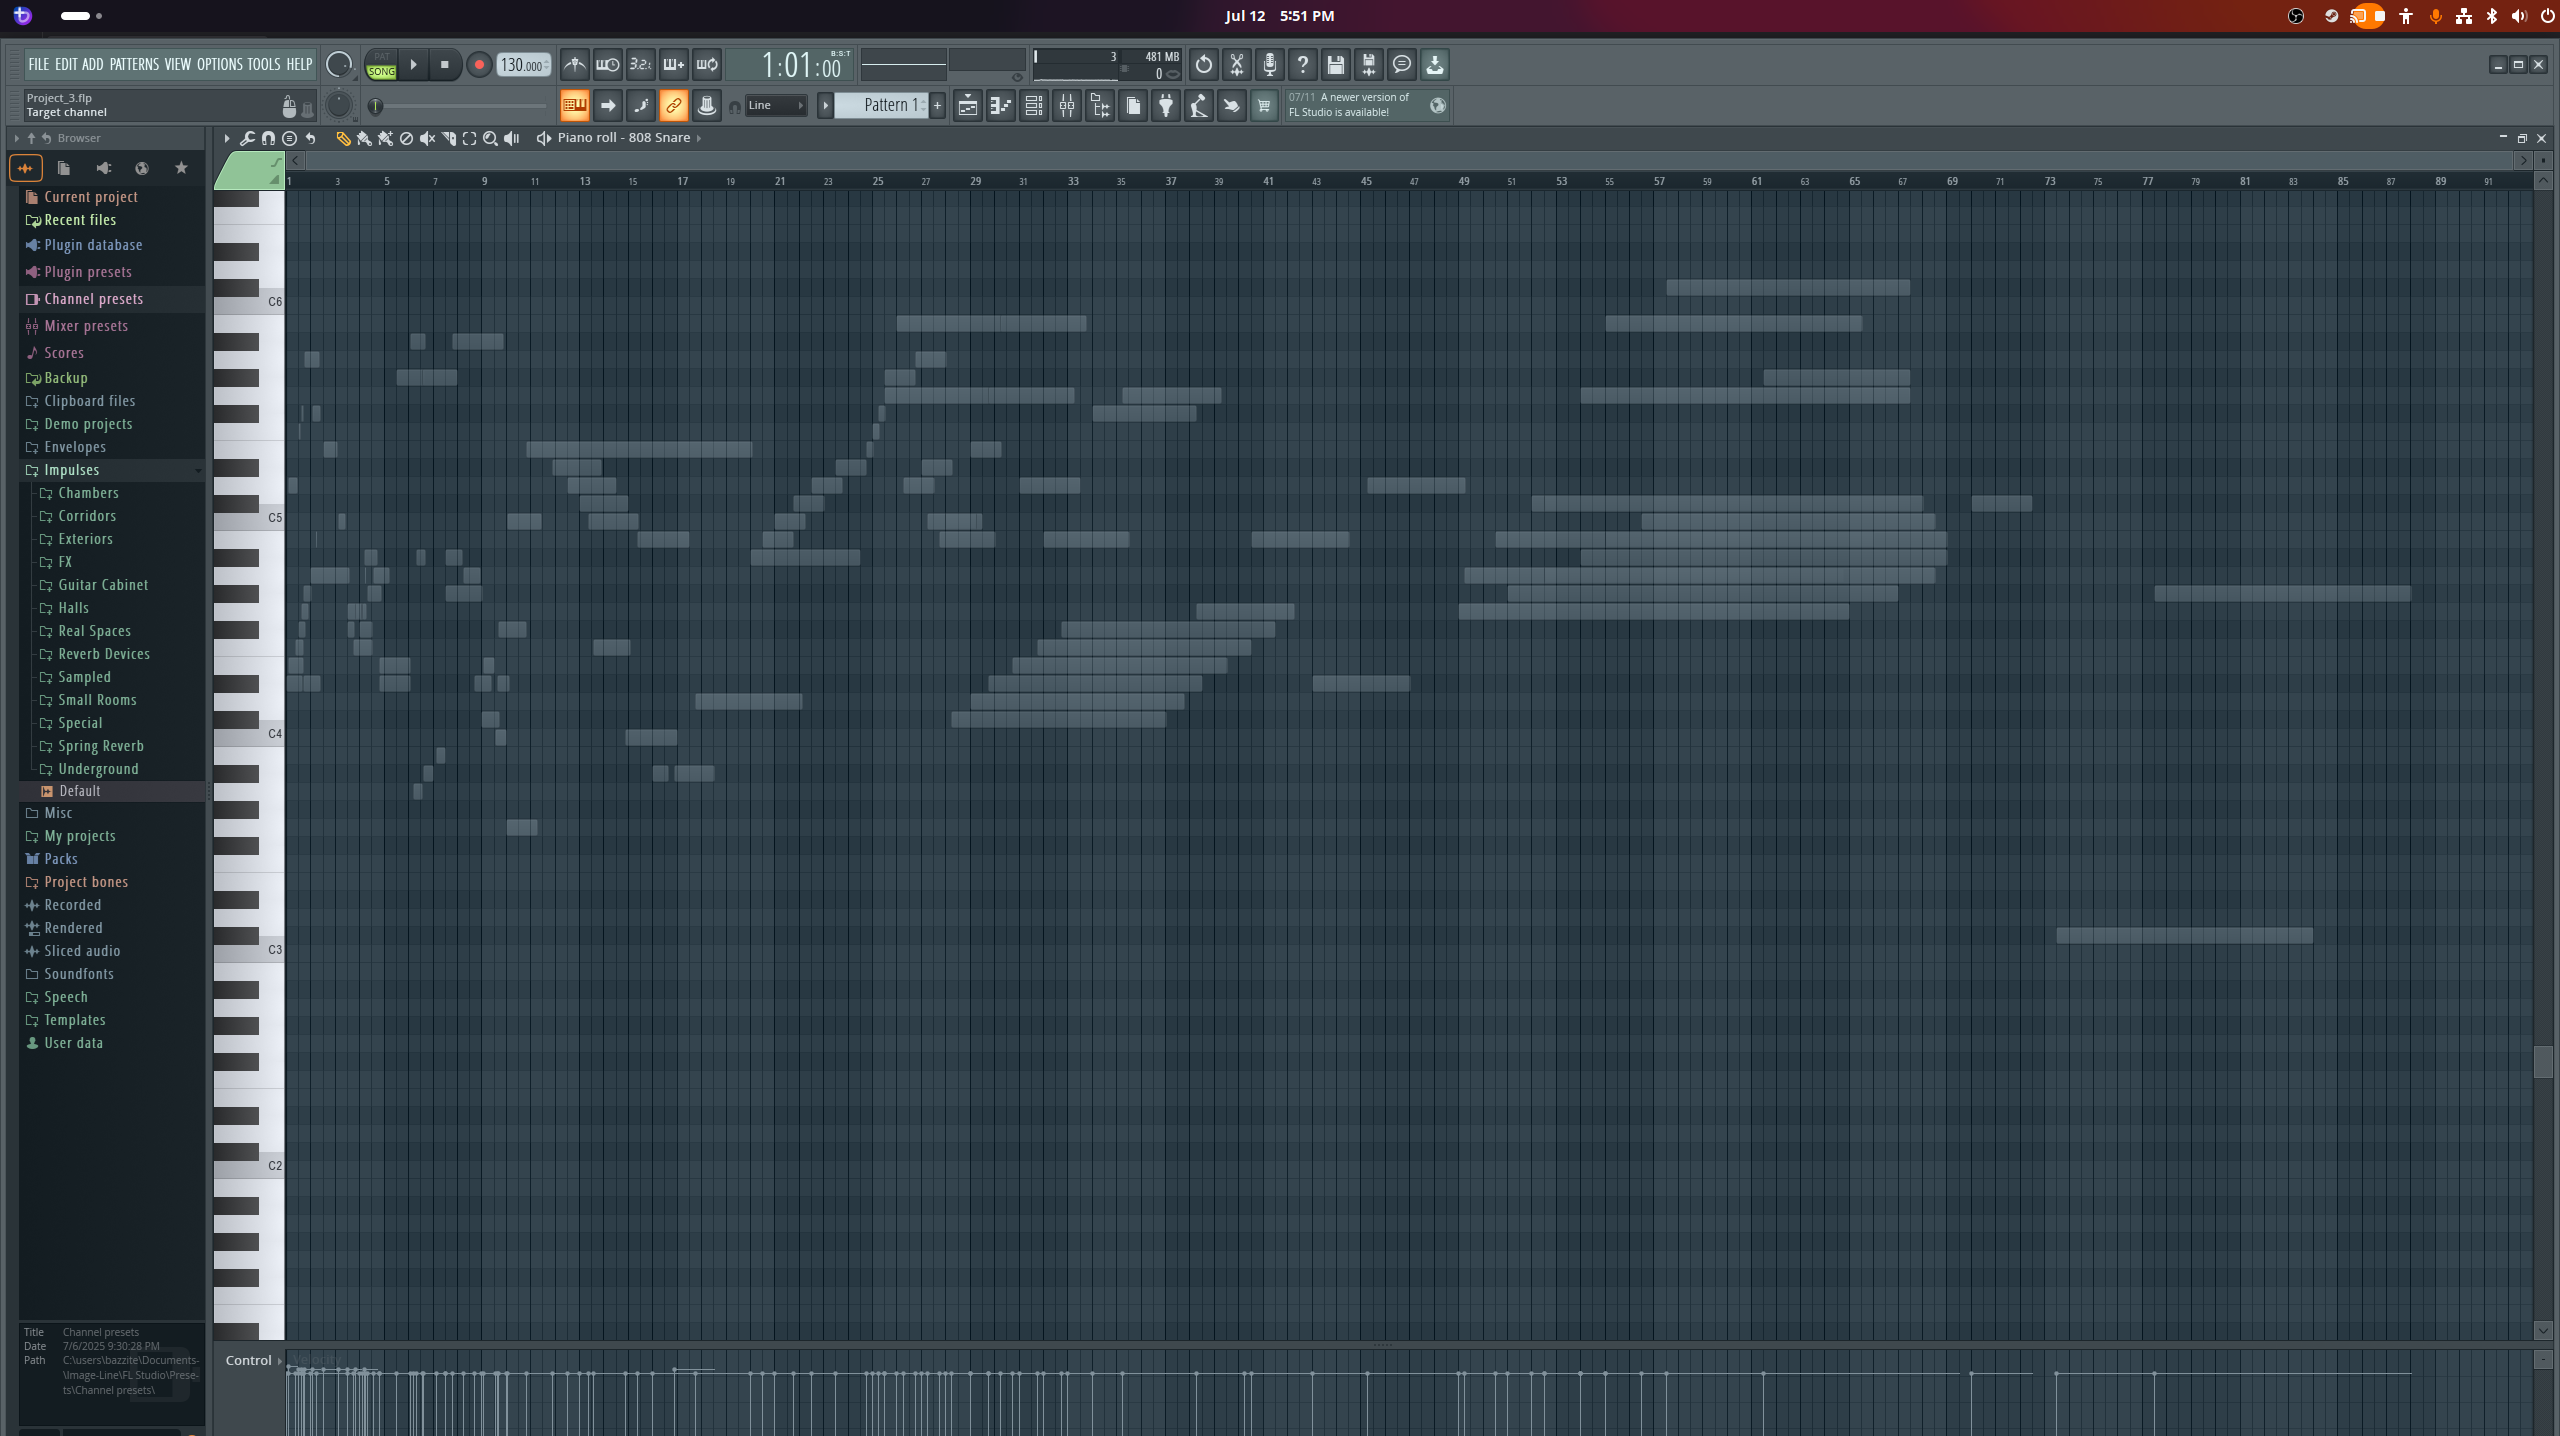Open the OPTIONS menu
The image size is (2560, 1436).
pos(219,64)
